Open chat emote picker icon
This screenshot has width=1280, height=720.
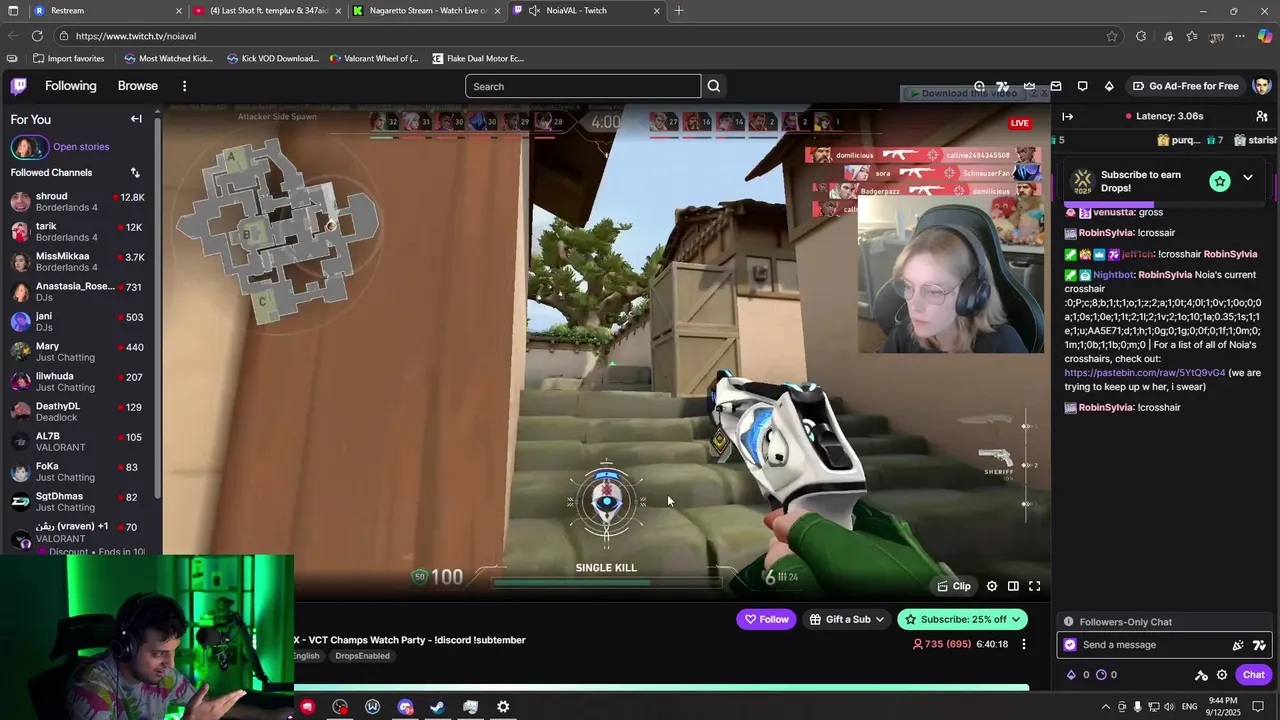coord(1238,645)
